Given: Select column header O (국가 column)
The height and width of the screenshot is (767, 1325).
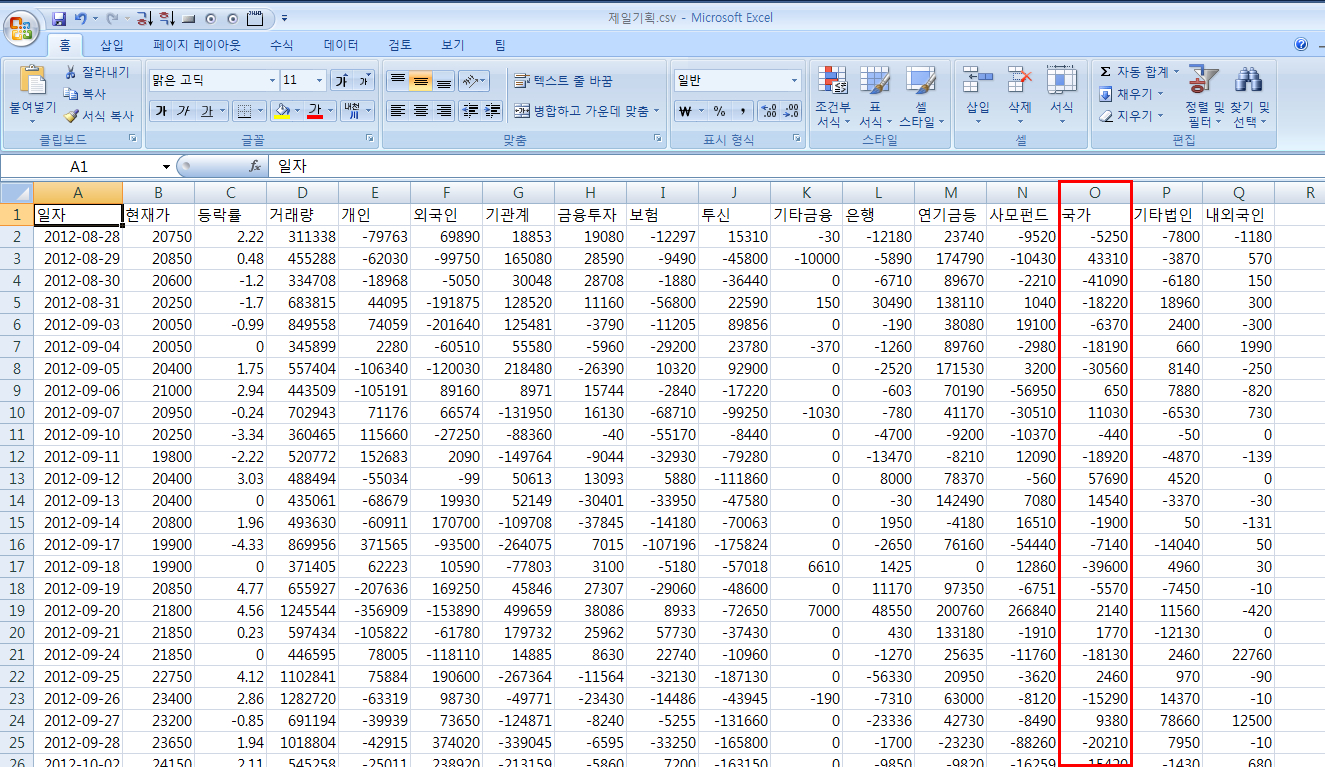Looking at the screenshot, I should tap(1094, 193).
